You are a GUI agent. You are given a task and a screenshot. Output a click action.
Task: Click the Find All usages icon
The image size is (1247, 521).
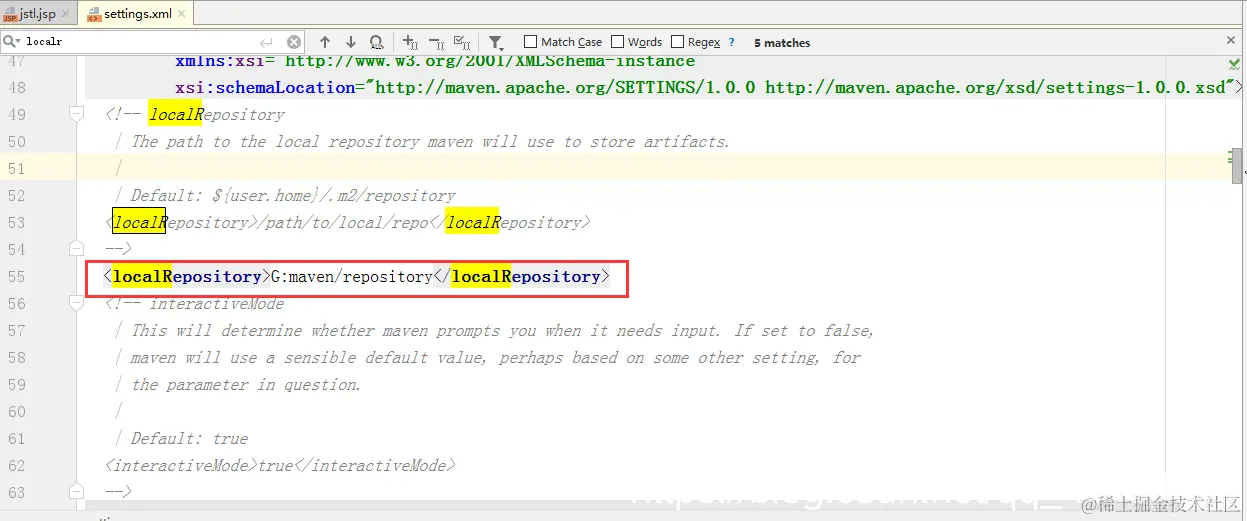tap(377, 42)
